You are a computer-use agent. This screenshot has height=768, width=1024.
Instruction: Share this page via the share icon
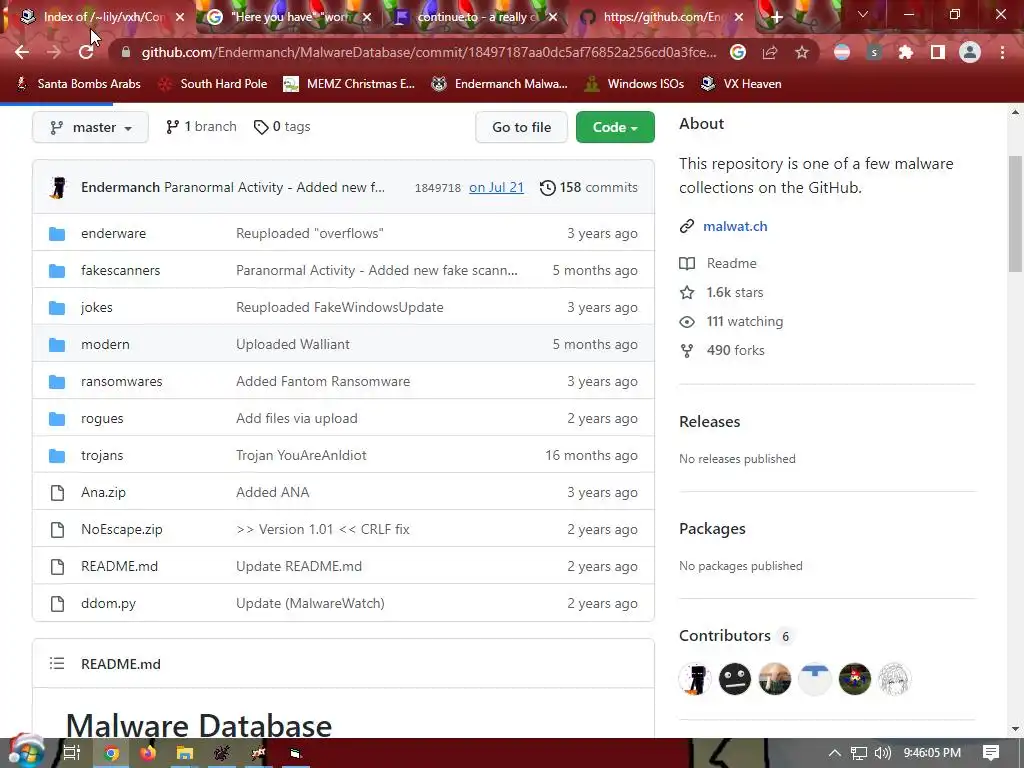[770, 52]
